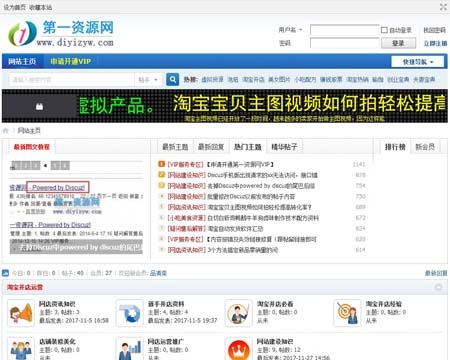Open the 申请开通第一资源网VIP topic
The image size is (450, 360).
pyautogui.click(x=241, y=164)
